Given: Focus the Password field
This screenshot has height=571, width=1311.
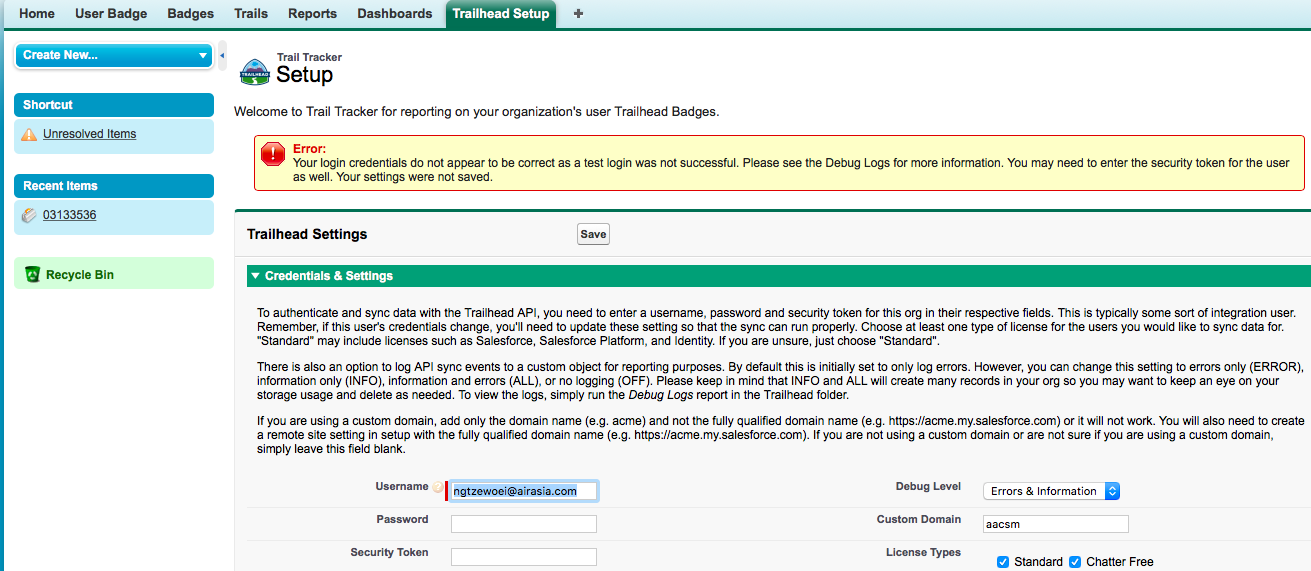Looking at the screenshot, I should pos(523,524).
